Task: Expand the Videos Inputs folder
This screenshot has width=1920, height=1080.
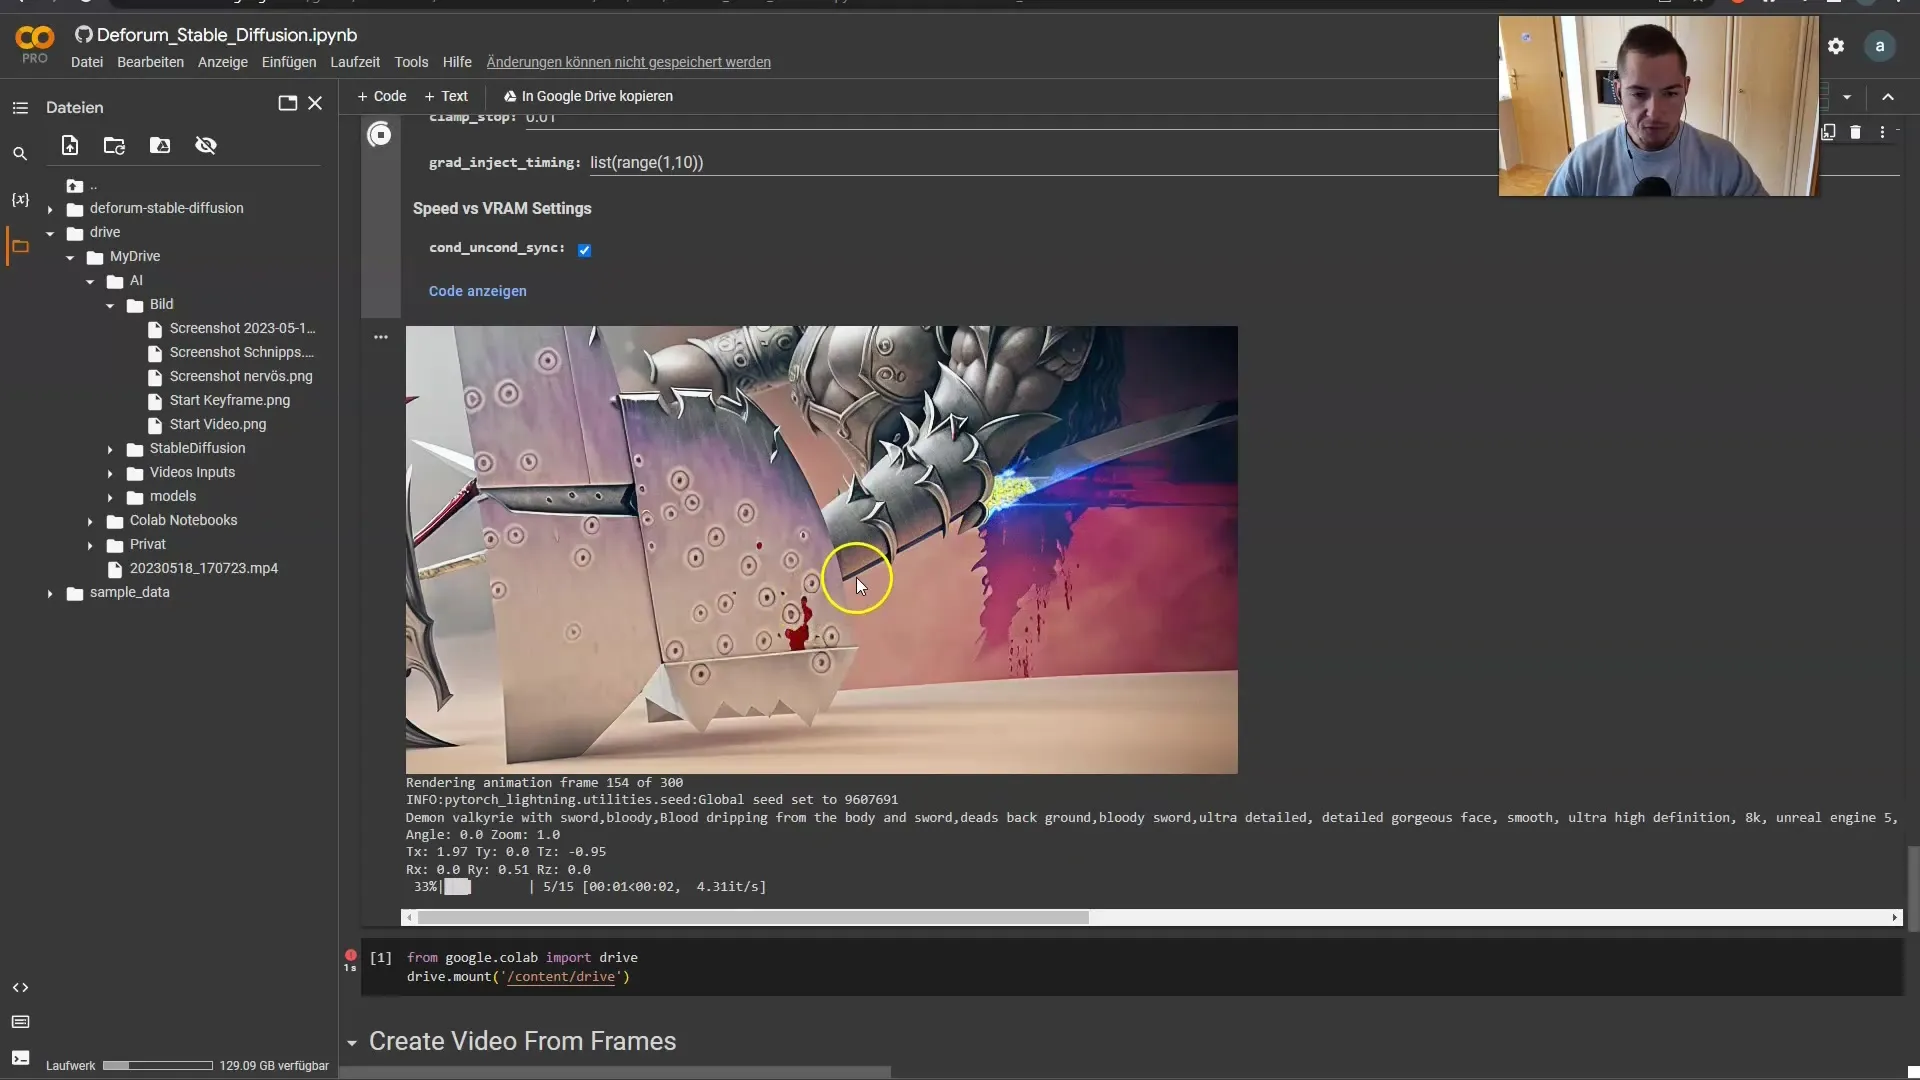Action: [110, 473]
